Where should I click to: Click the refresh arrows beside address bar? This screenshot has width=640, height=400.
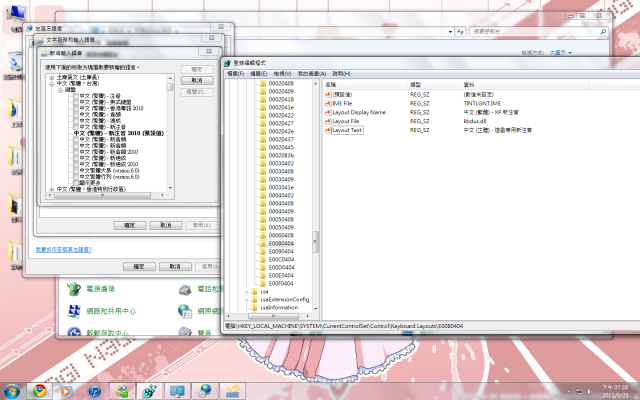coord(460,31)
